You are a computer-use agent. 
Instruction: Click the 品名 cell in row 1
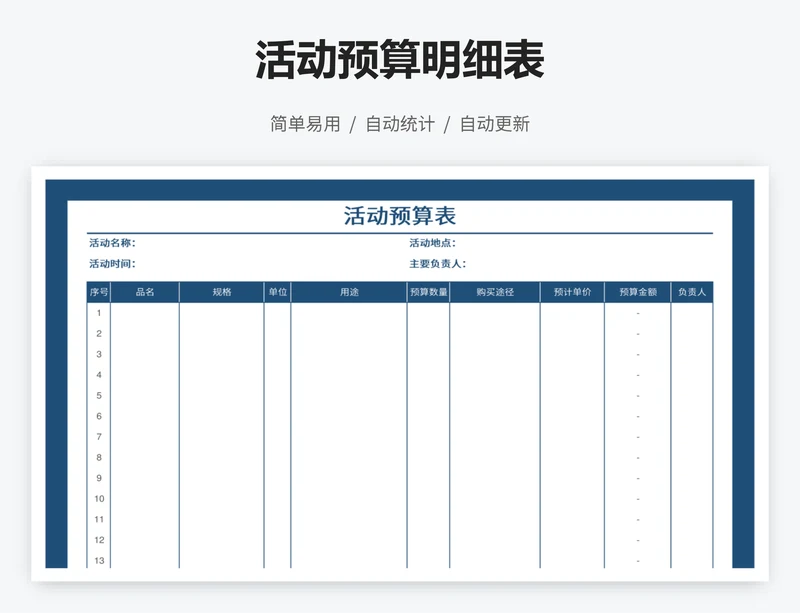point(145,313)
